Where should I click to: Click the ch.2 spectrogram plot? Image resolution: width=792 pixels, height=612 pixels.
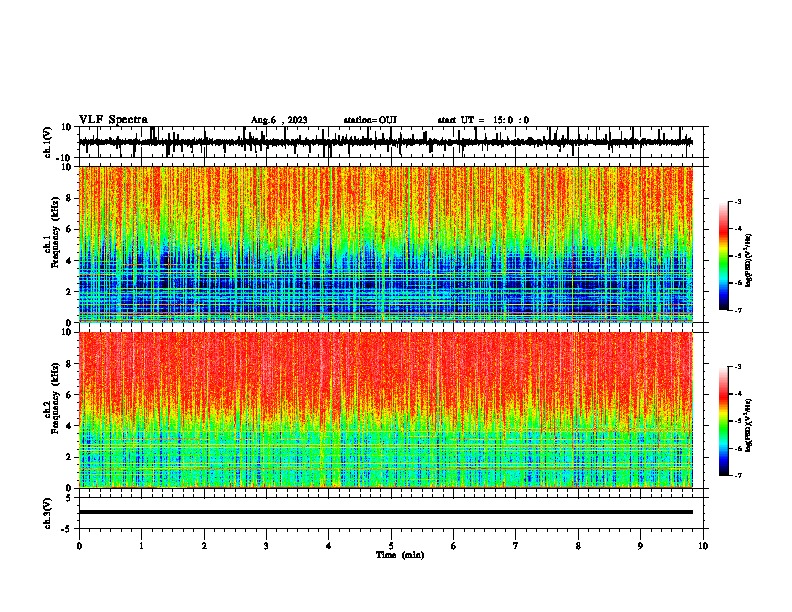pyautogui.click(x=385, y=410)
